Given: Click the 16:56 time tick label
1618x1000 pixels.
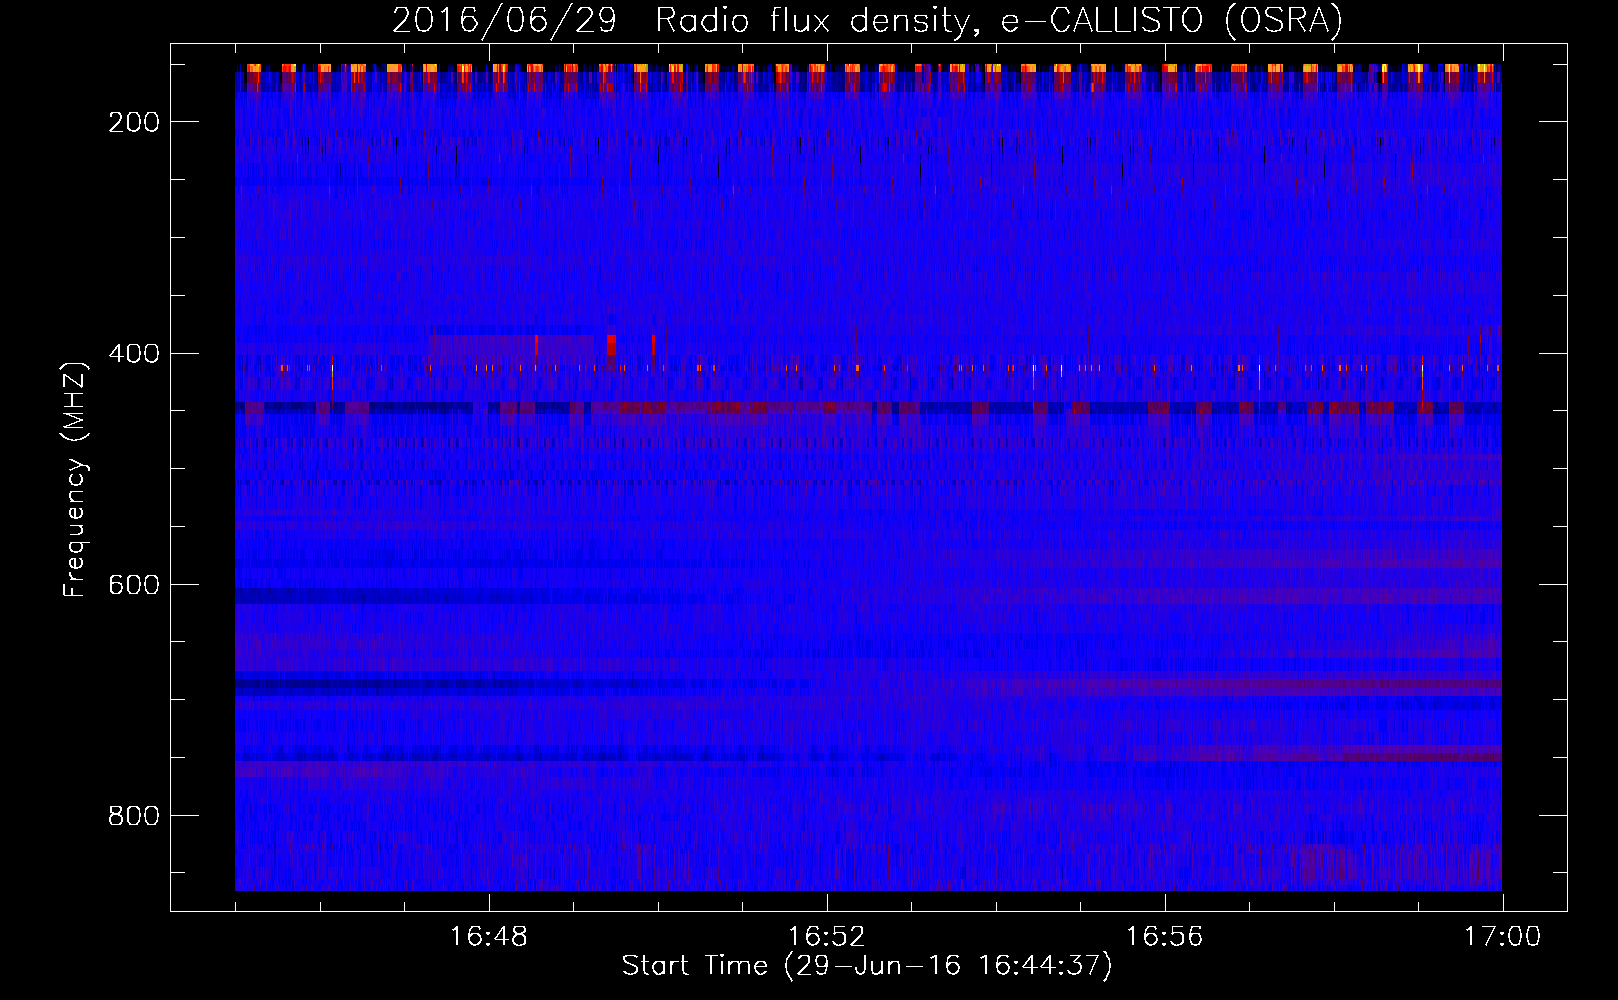Looking at the screenshot, I should coord(1165,937).
